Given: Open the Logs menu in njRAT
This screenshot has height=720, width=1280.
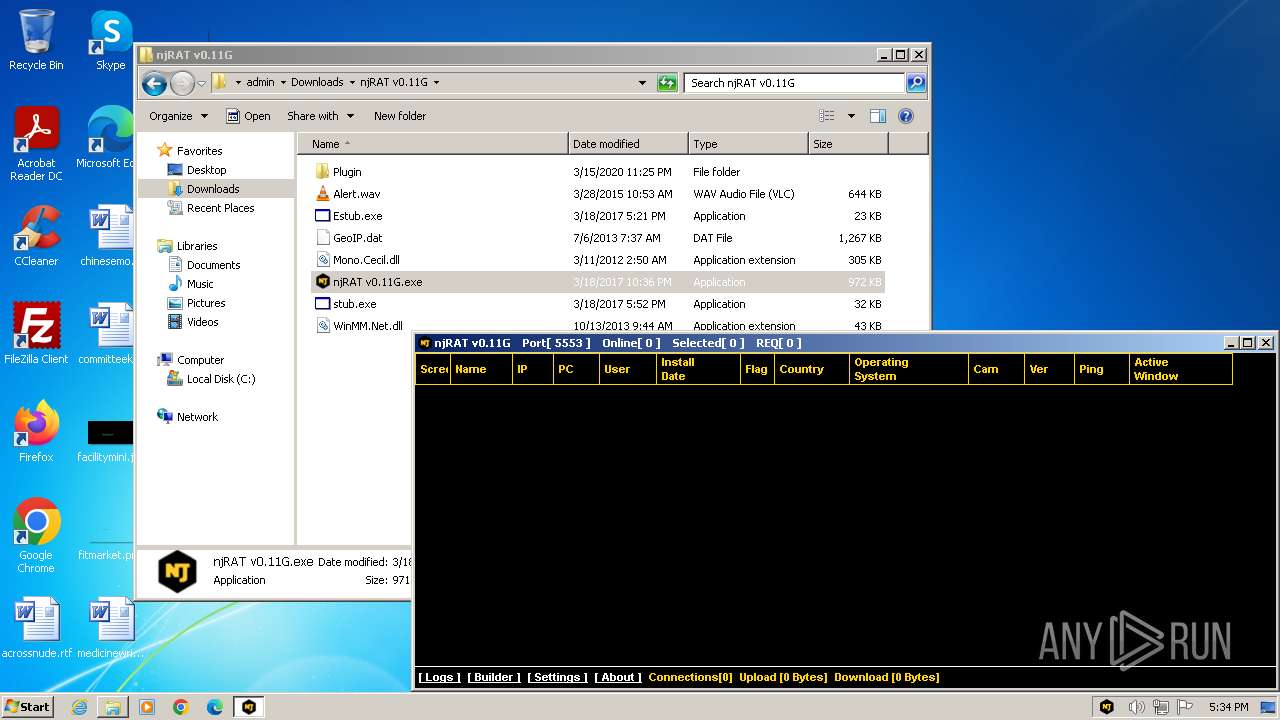Looking at the screenshot, I should (x=439, y=677).
